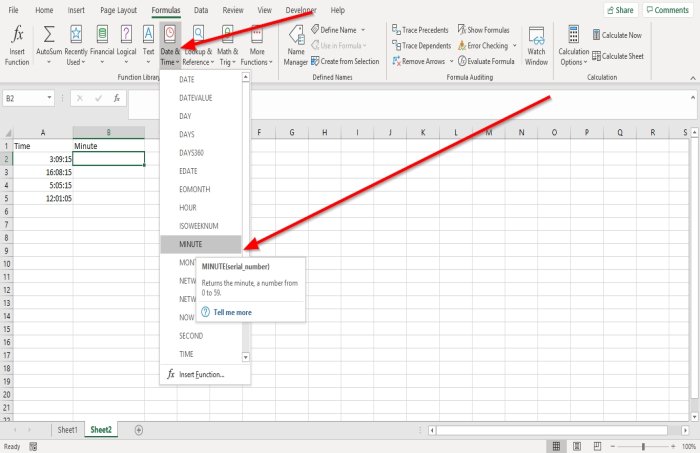This screenshot has width=700, height=453.
Task: Switch to Normal view in the status bar
Action: coord(556,446)
